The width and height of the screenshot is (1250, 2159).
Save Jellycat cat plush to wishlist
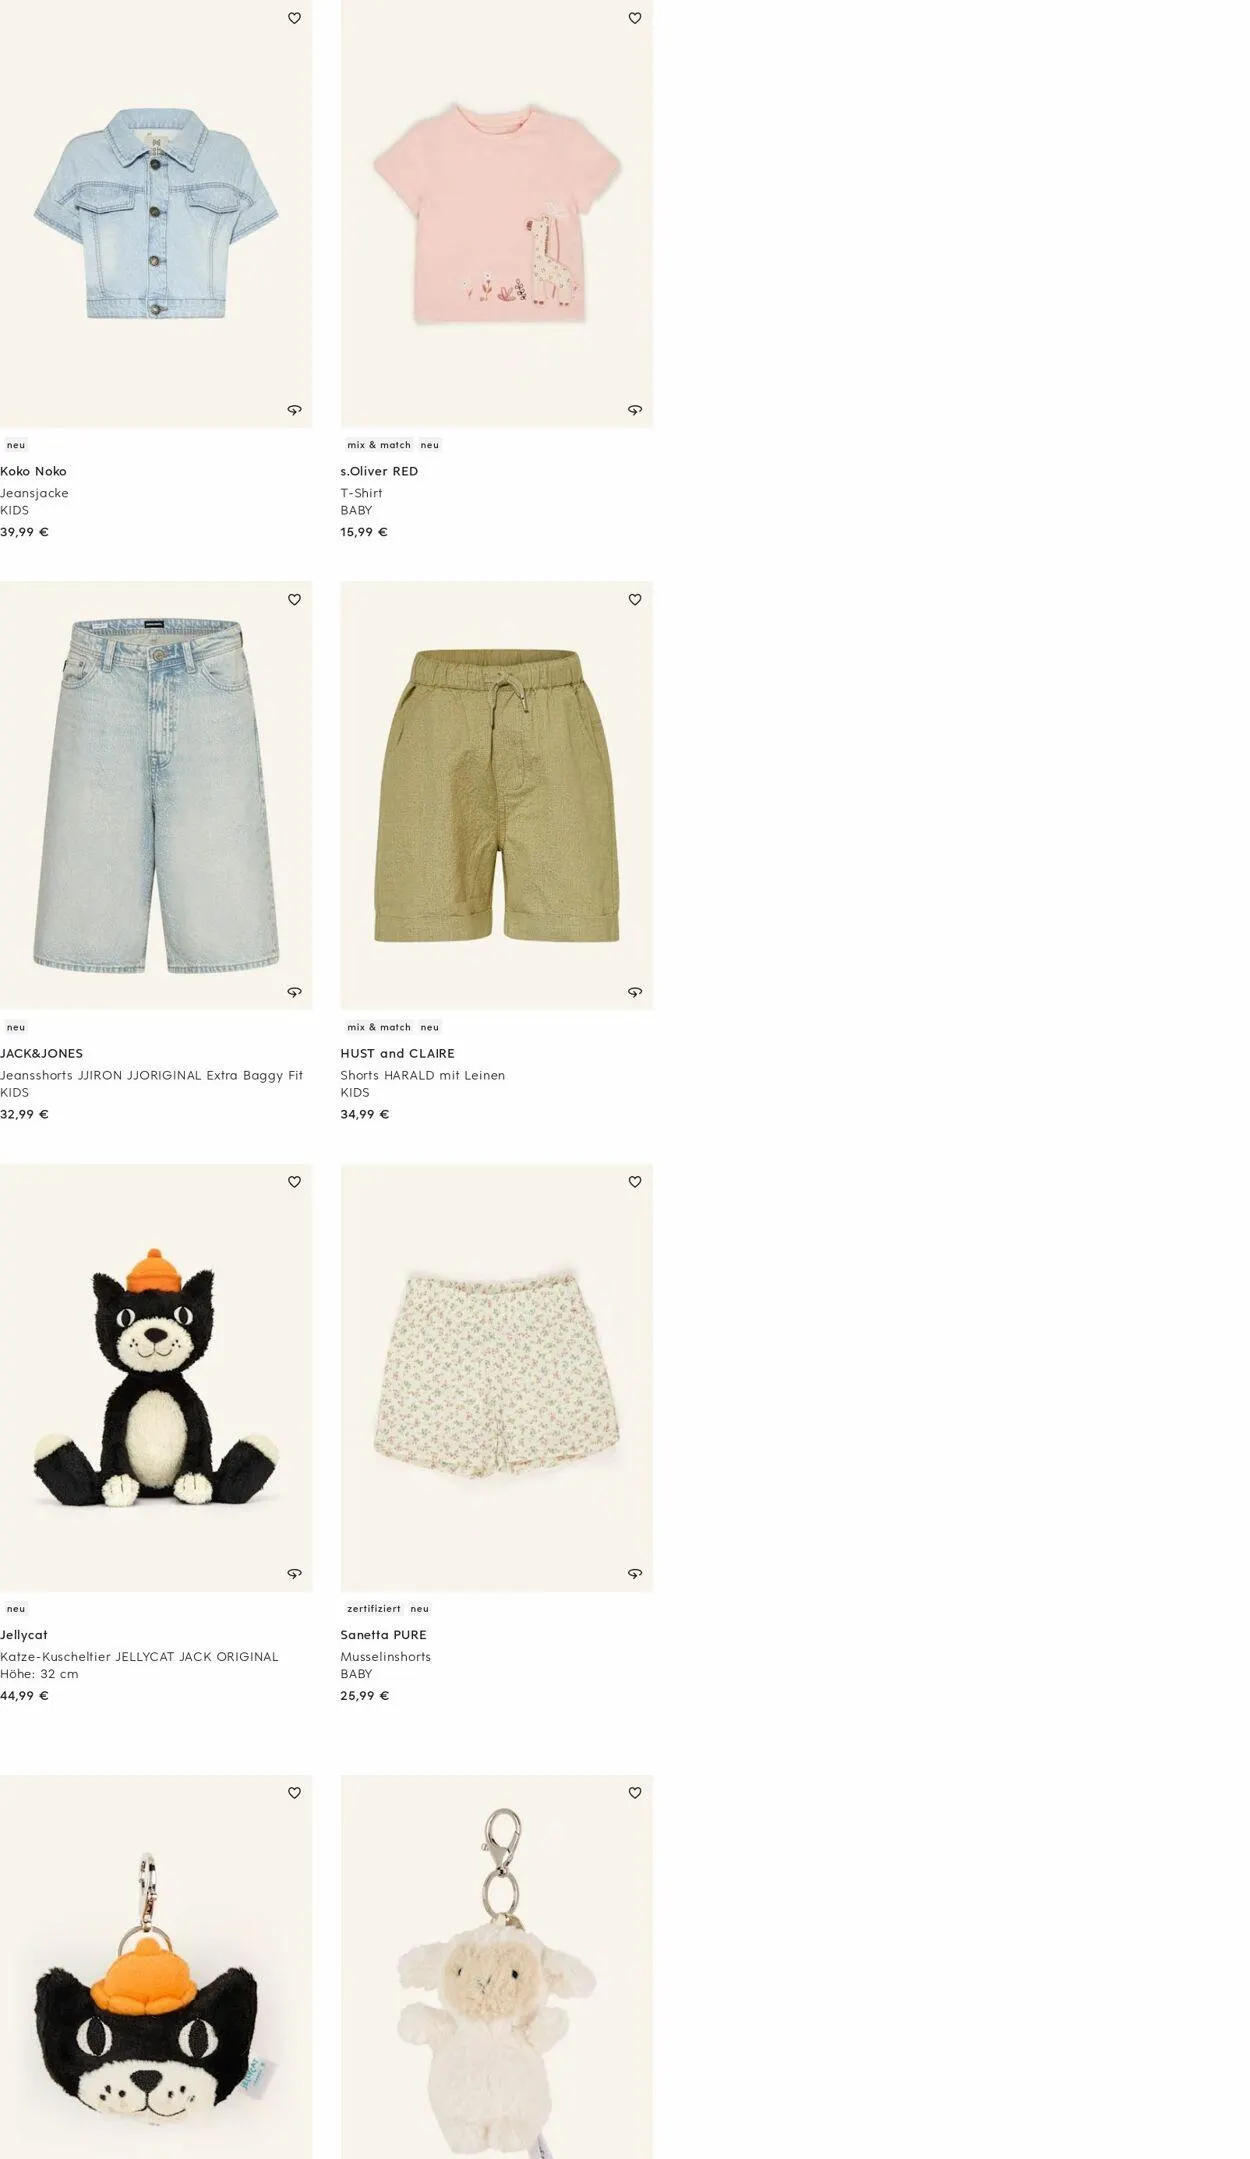(294, 1182)
